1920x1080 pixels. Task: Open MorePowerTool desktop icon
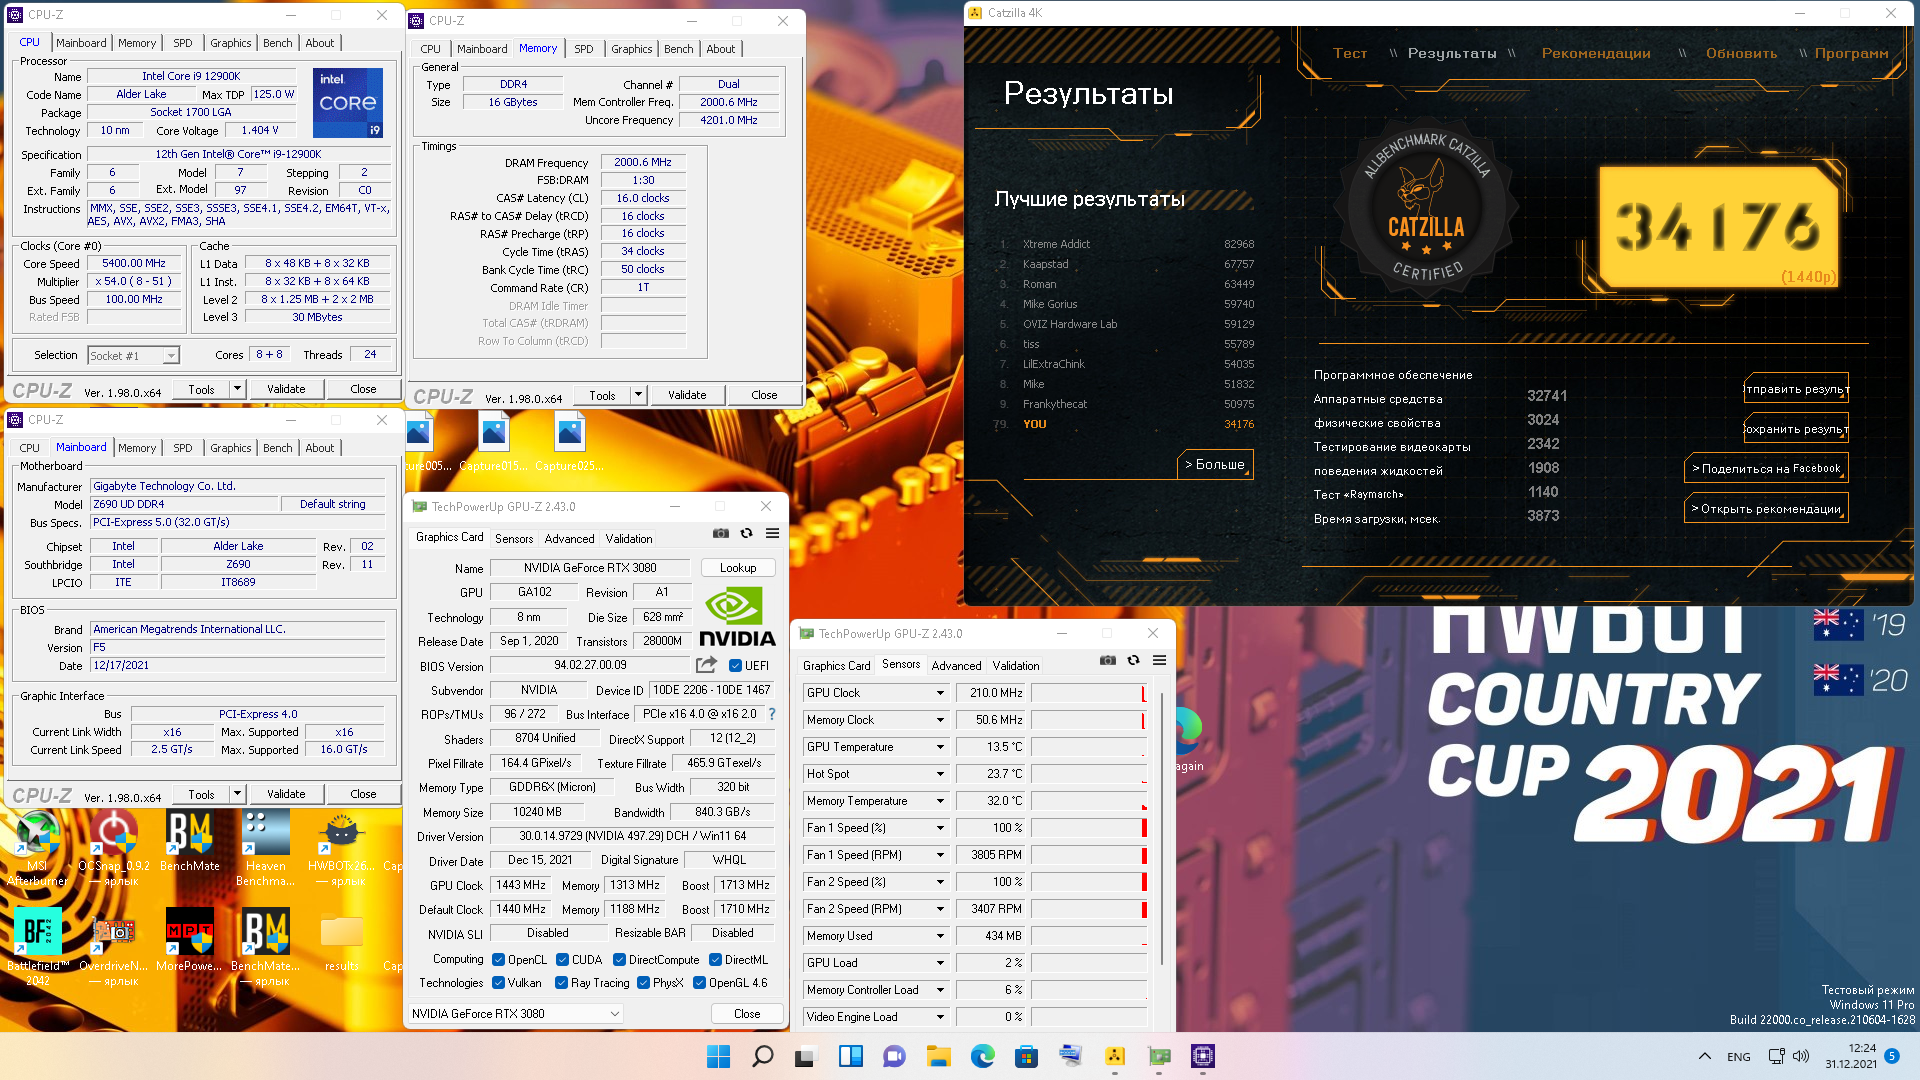(190, 940)
